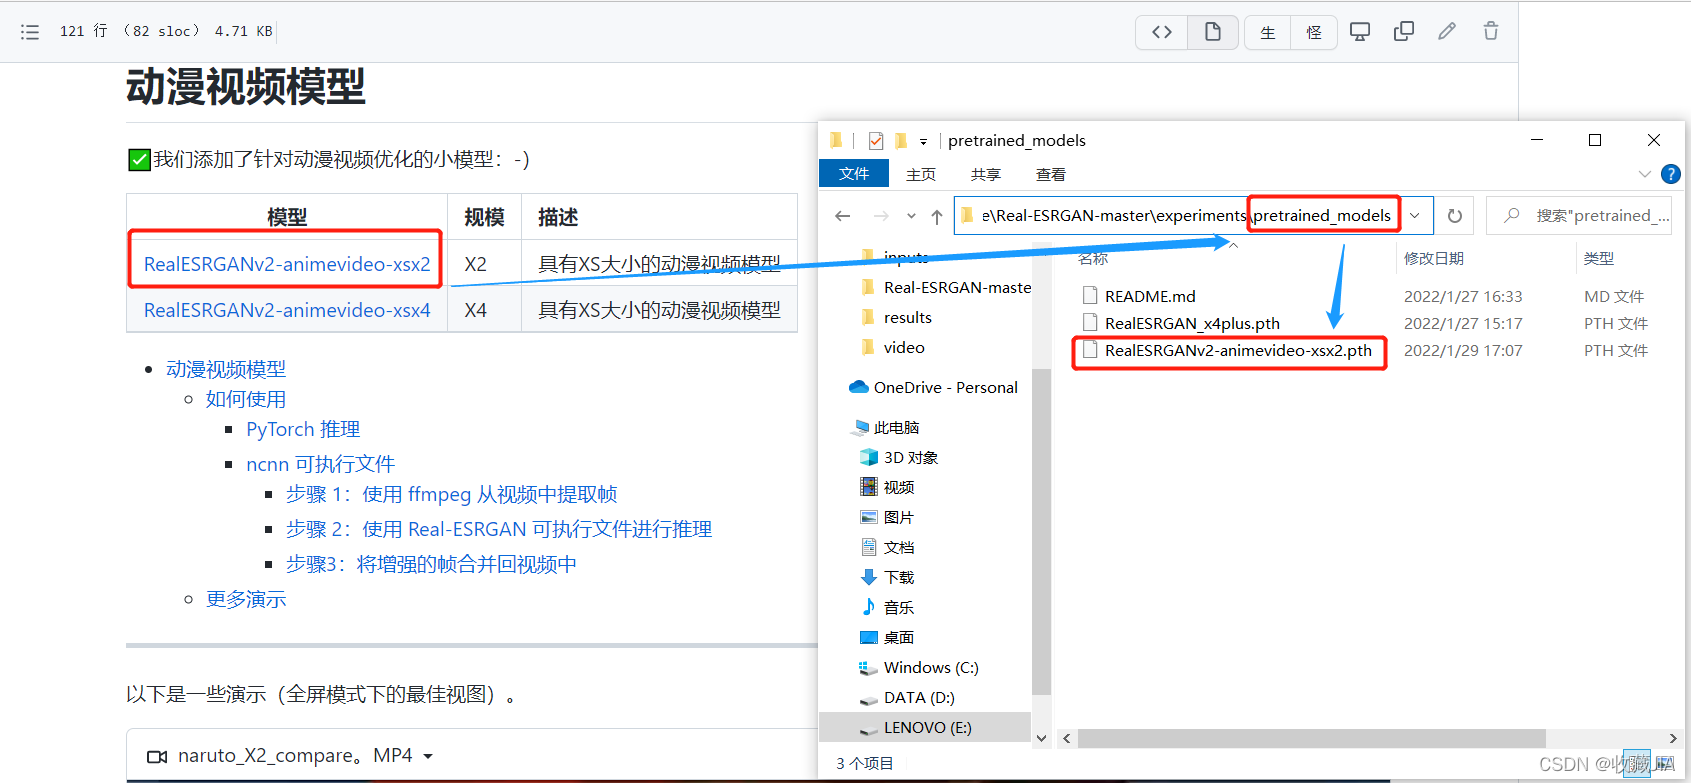Open 文件 menu in Explorer window
The height and width of the screenshot is (783, 1691).
click(854, 174)
